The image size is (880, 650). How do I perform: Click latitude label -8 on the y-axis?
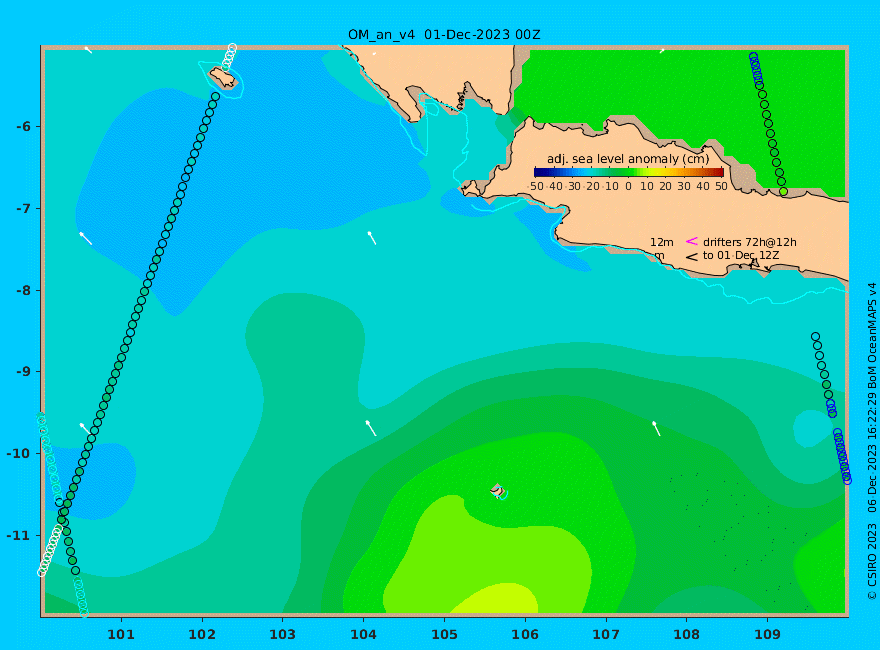tap(23, 290)
